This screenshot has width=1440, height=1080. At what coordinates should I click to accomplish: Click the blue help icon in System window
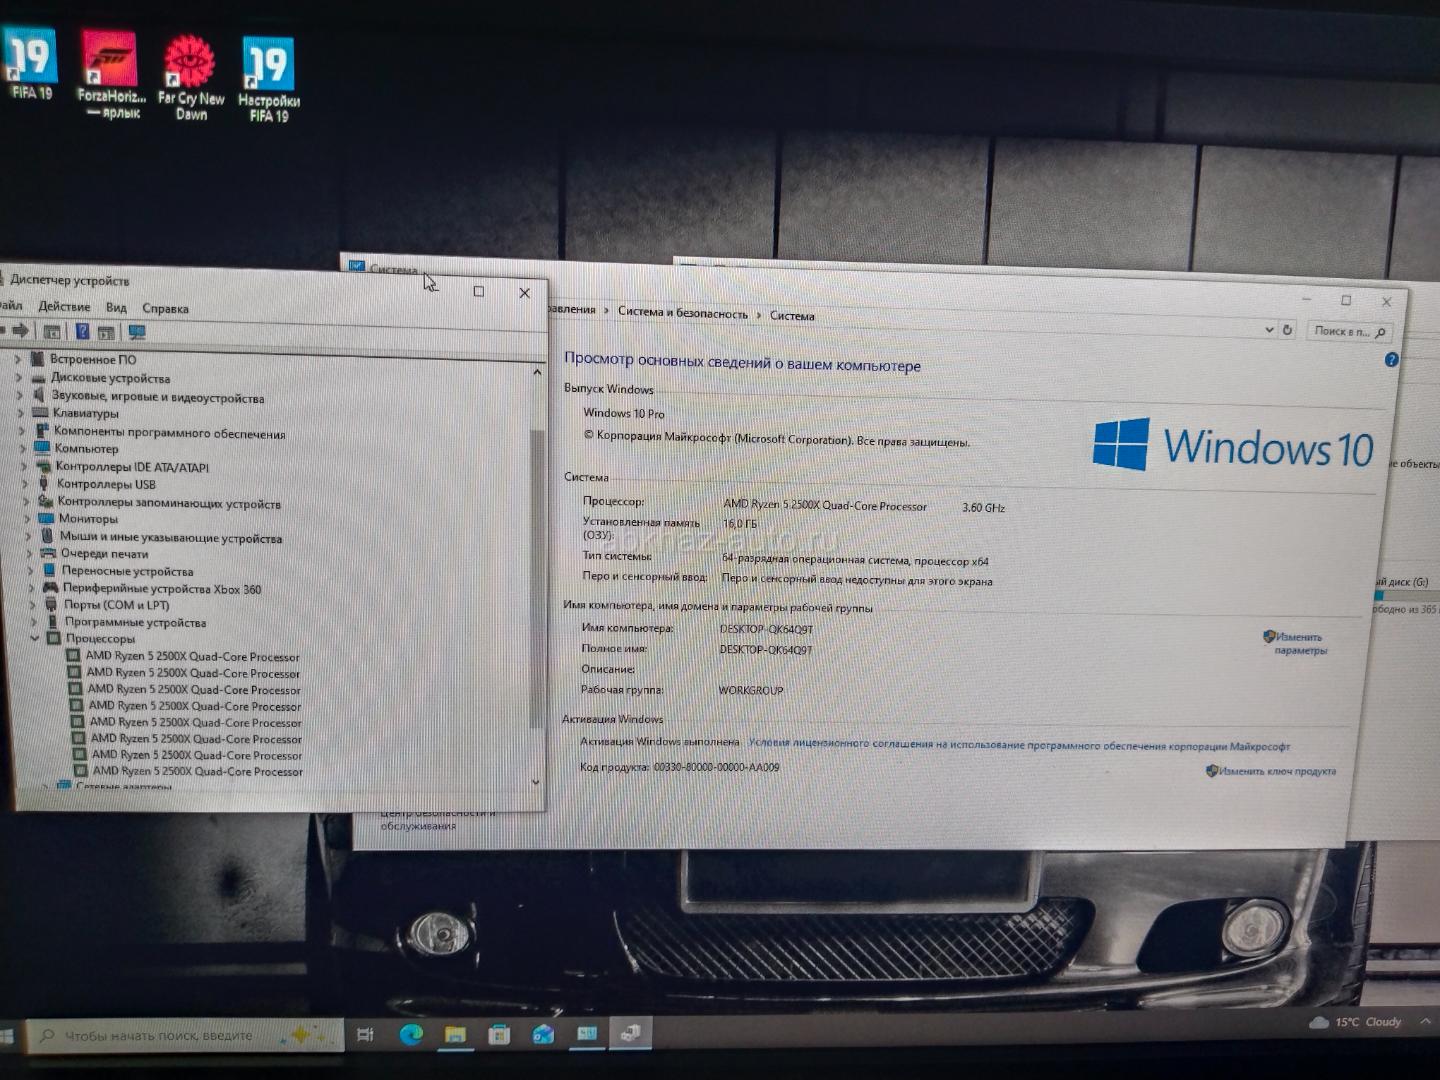point(1391,360)
